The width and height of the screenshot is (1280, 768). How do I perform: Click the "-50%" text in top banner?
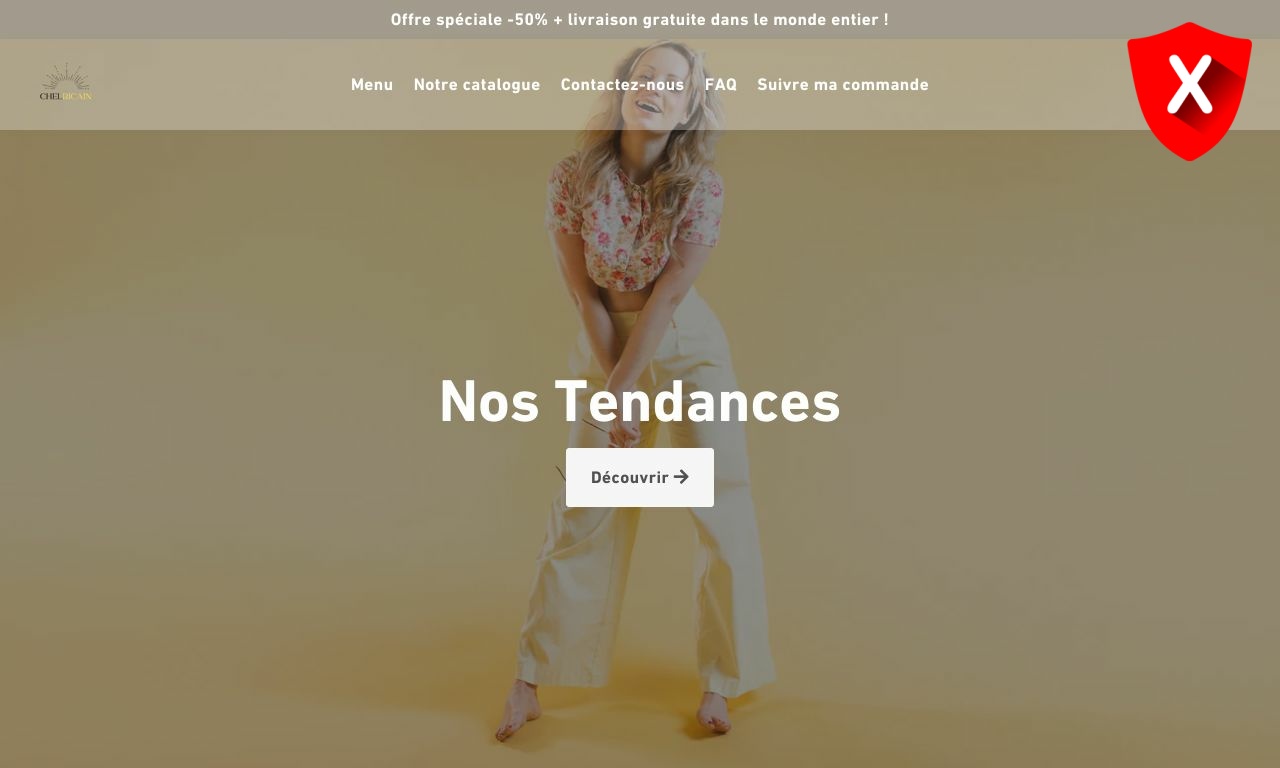(528, 19)
